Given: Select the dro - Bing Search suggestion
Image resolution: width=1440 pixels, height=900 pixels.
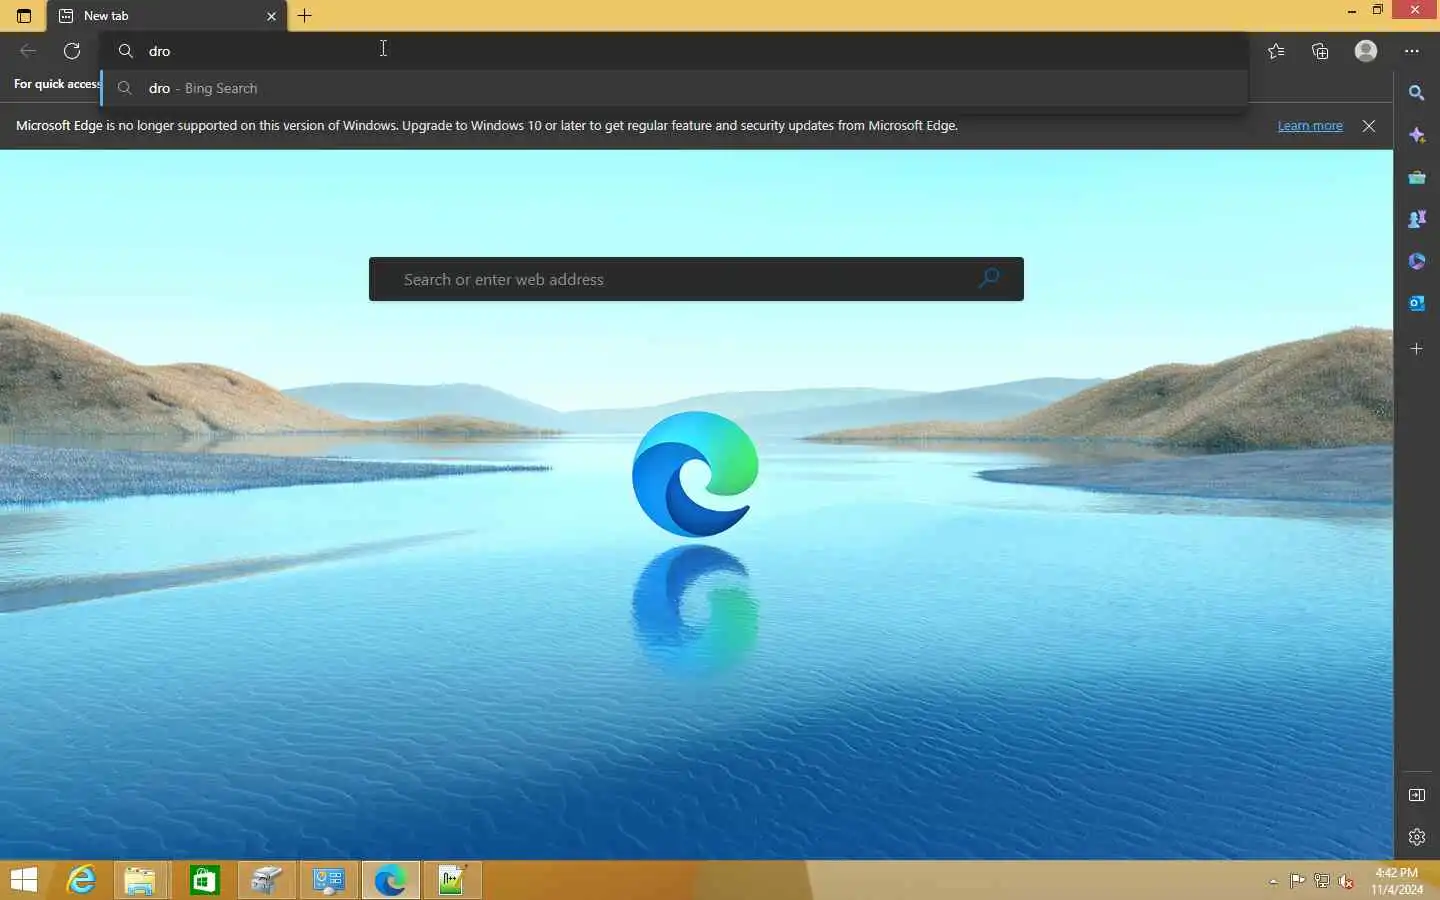Looking at the screenshot, I should click(x=674, y=88).
